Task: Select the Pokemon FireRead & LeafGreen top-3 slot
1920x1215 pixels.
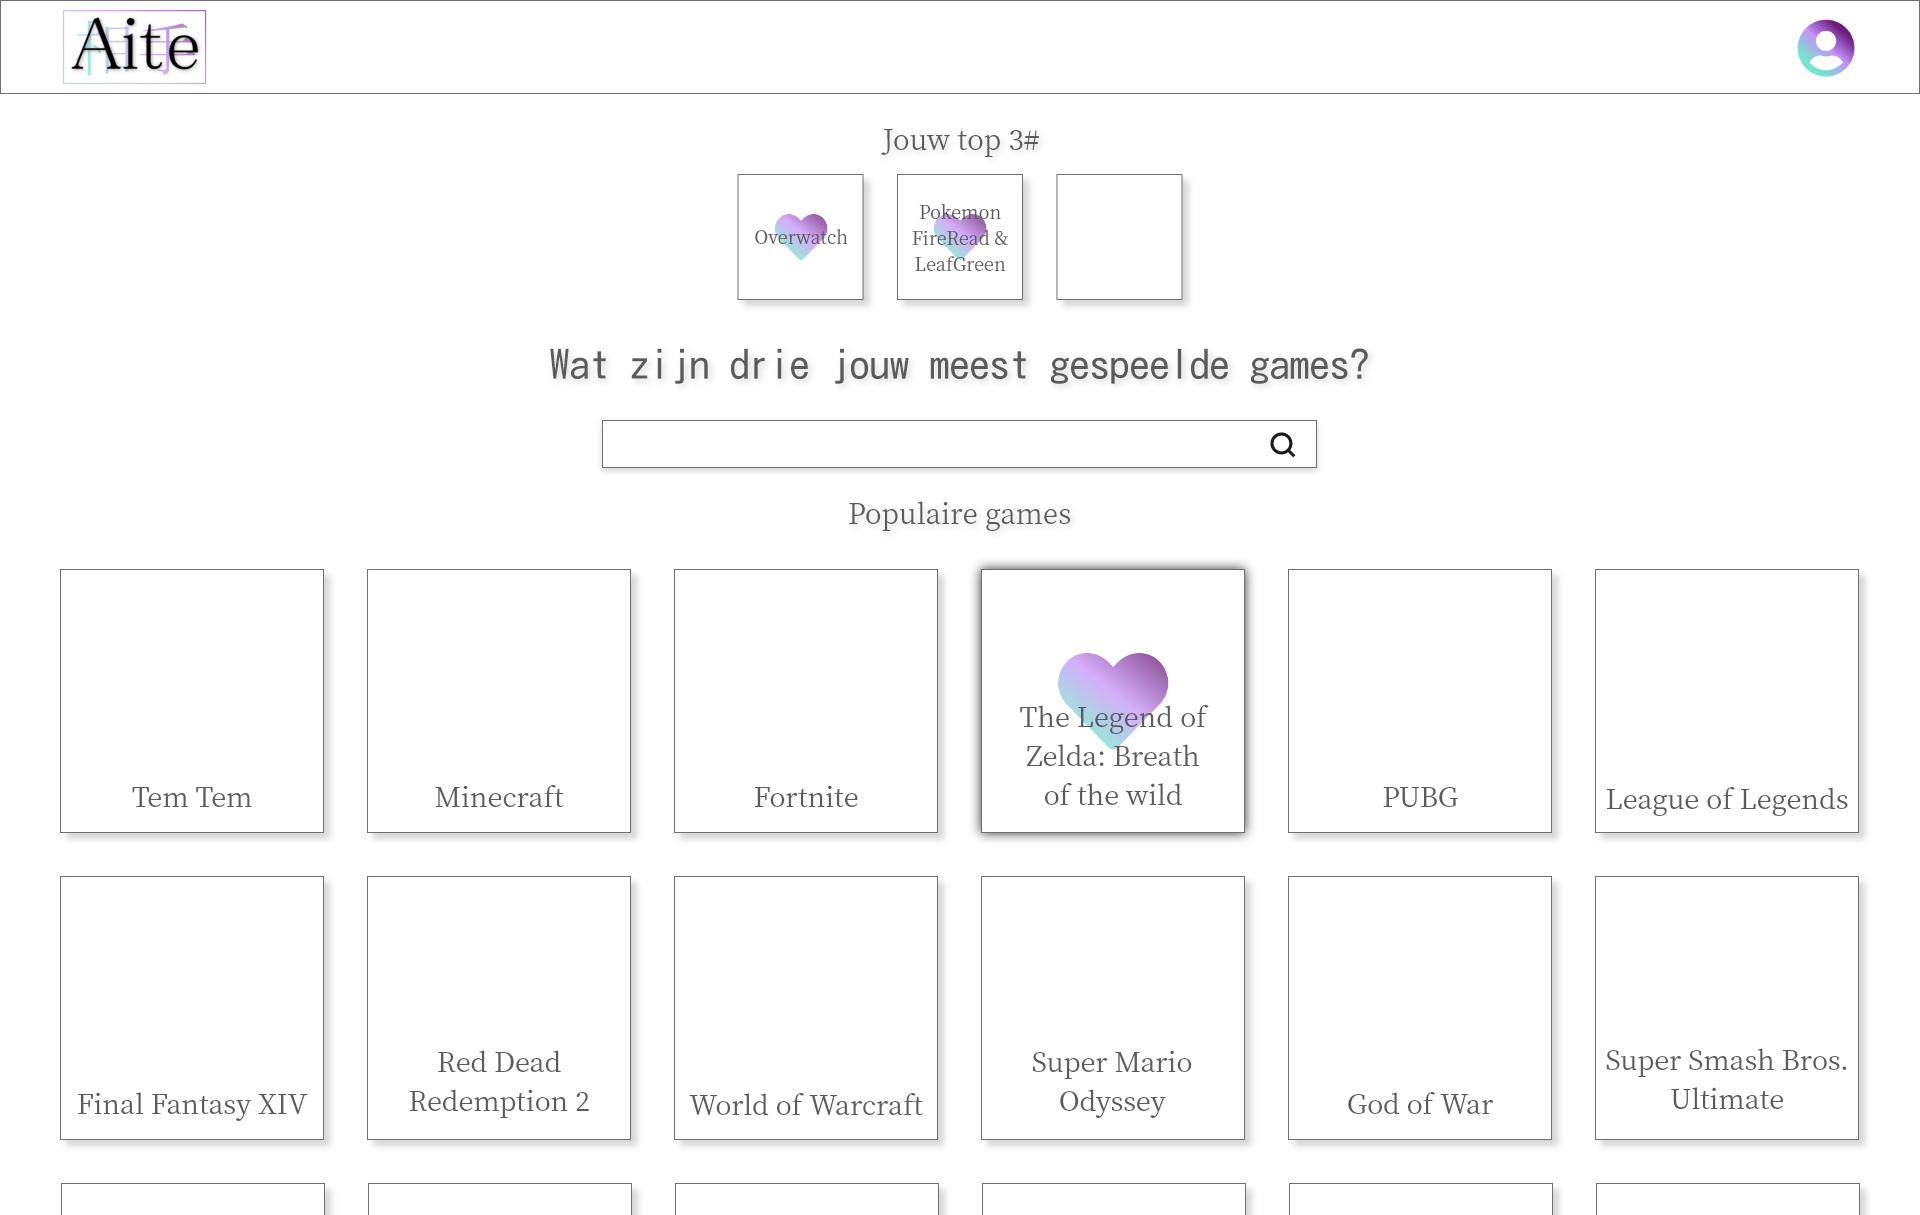Action: [x=958, y=237]
